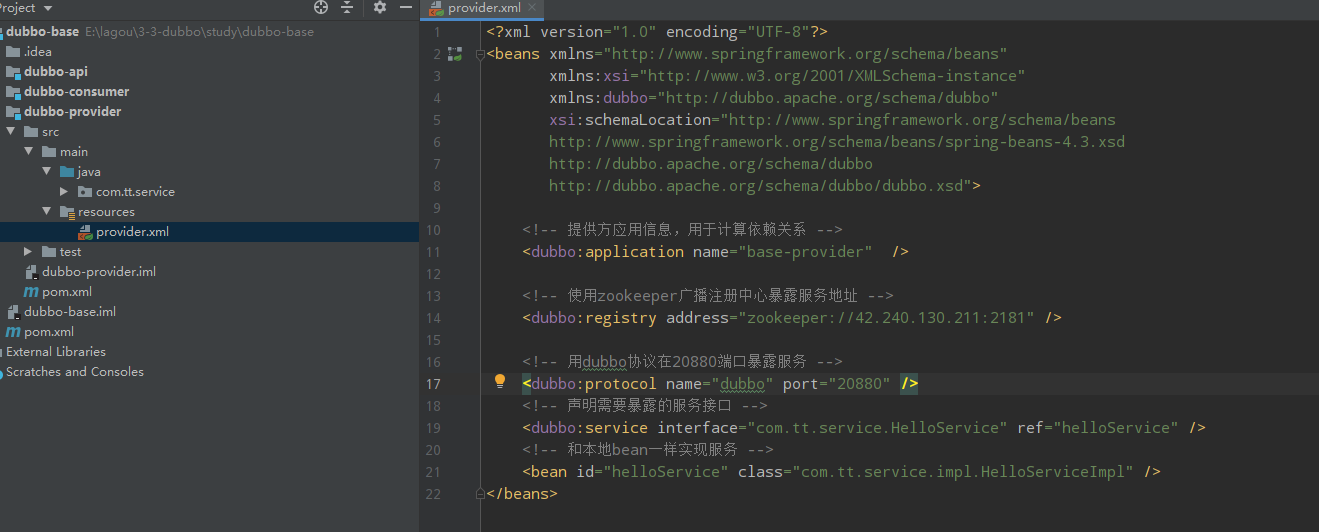This screenshot has height=532, width=1319.
Task: Click XMLSchema-instance namespace URL on line 3
Action: point(833,76)
